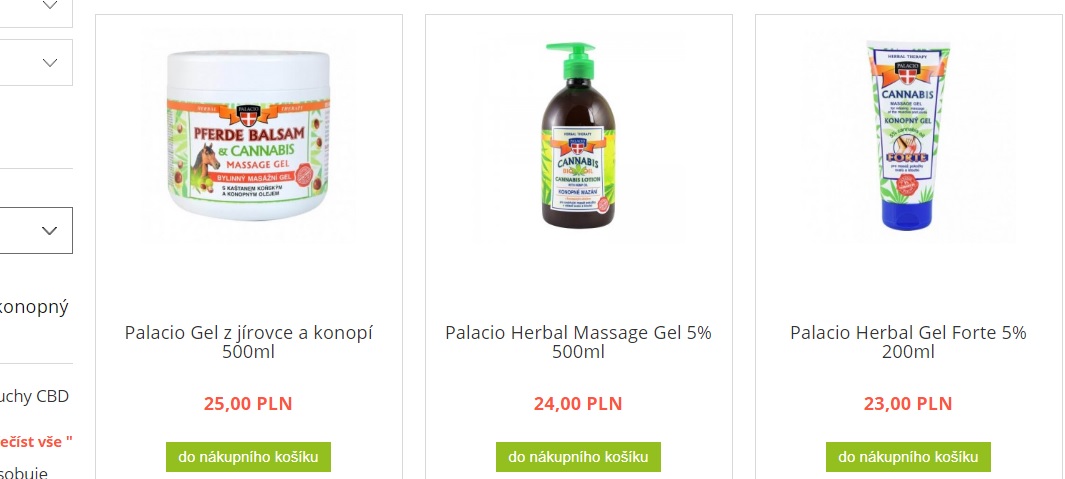This screenshot has height=479, width=1065.
Task: Click the red 'číst vše' read-all link
Action: coord(36,442)
